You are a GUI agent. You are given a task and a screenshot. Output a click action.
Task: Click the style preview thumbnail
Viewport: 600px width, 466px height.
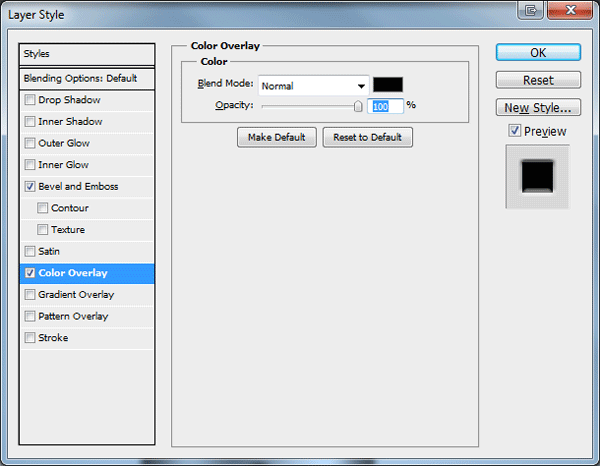[538, 177]
